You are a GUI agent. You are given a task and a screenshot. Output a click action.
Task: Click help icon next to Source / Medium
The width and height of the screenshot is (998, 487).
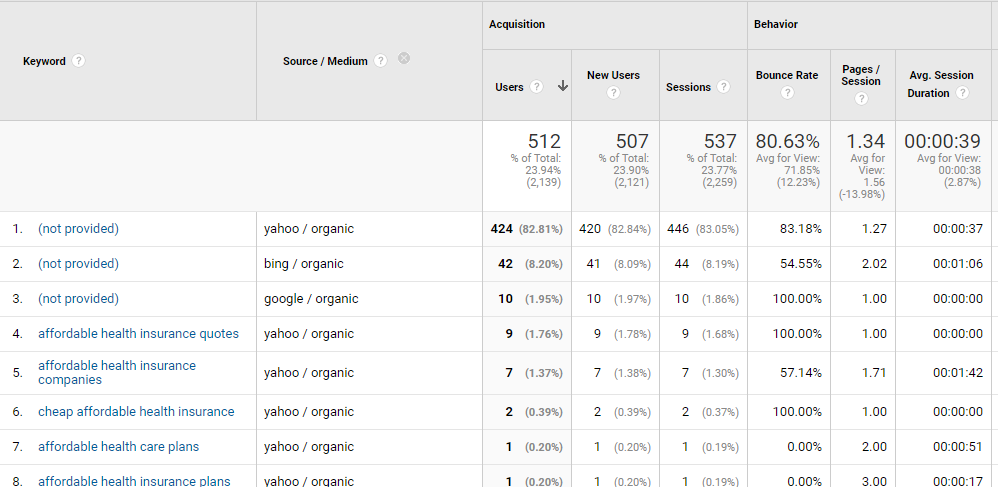(x=381, y=61)
